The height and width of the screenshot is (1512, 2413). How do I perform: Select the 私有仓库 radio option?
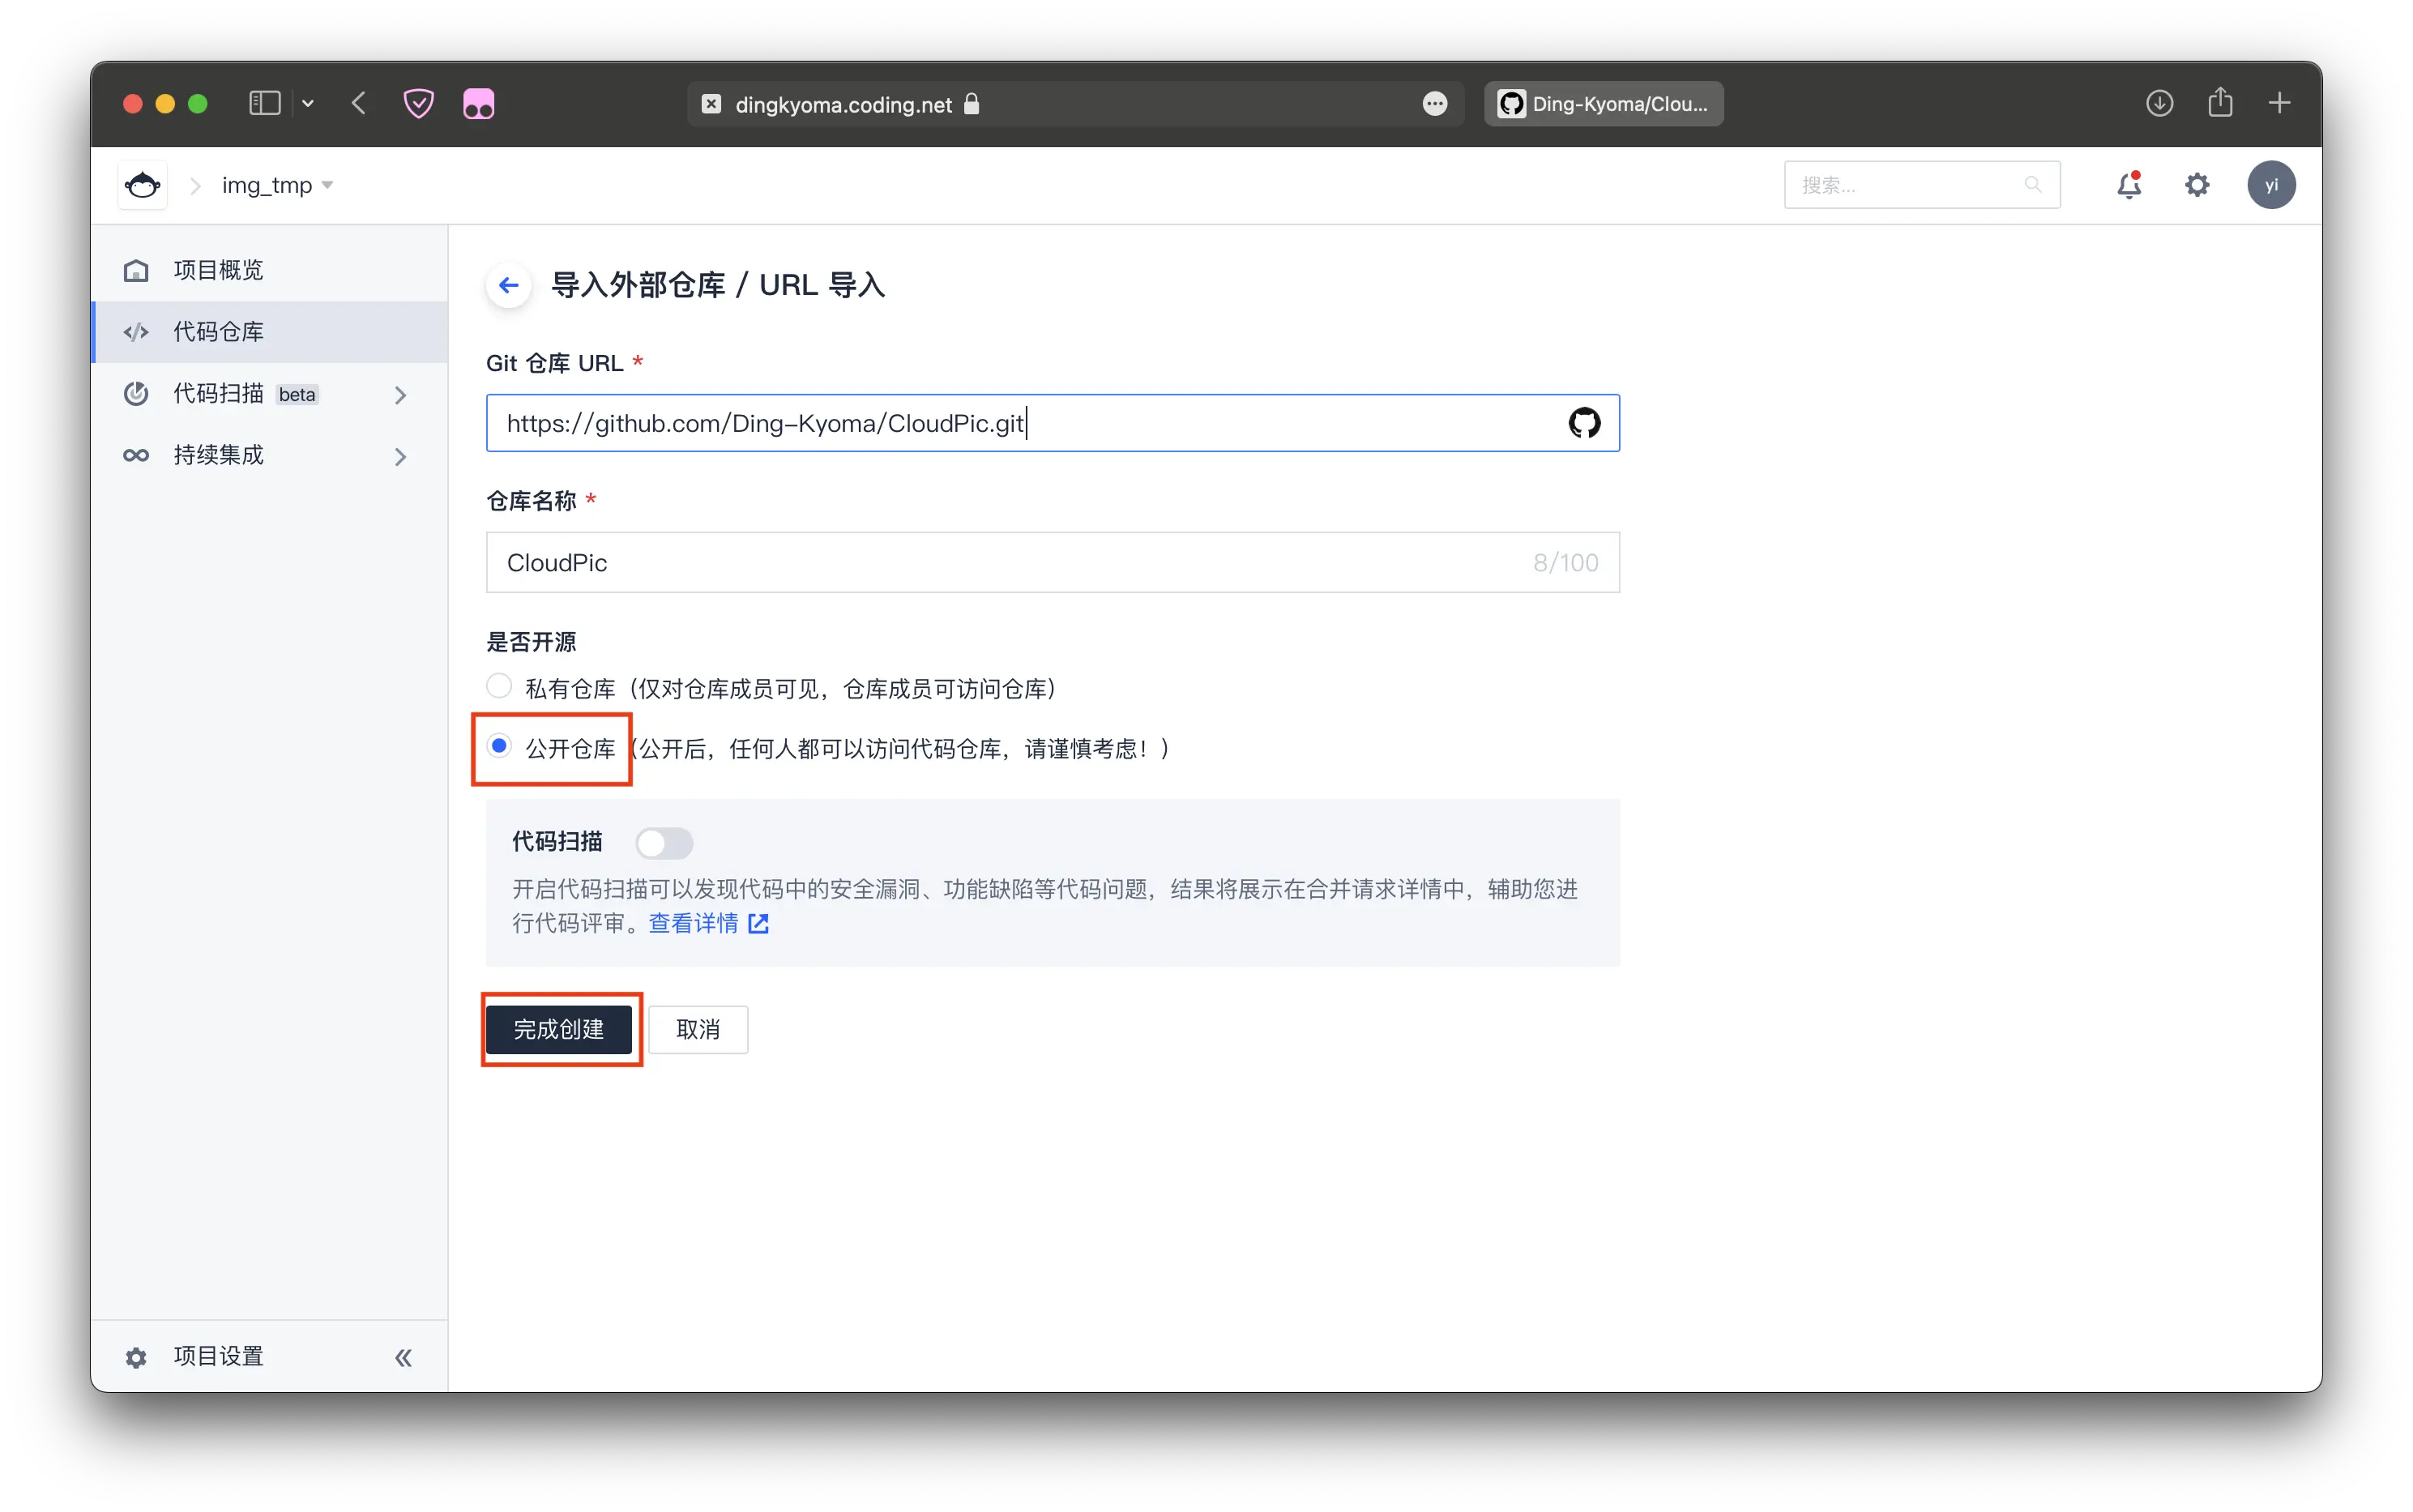pos(499,686)
